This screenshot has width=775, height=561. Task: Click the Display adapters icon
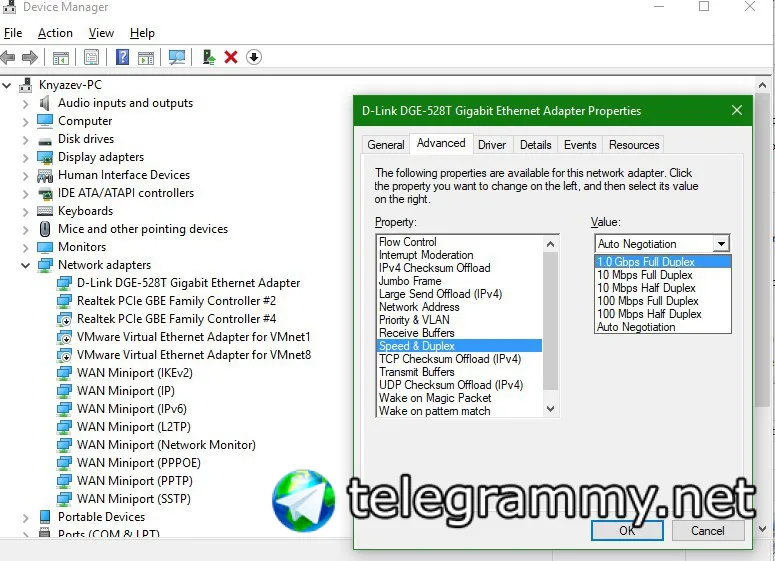pyautogui.click(x=45, y=157)
